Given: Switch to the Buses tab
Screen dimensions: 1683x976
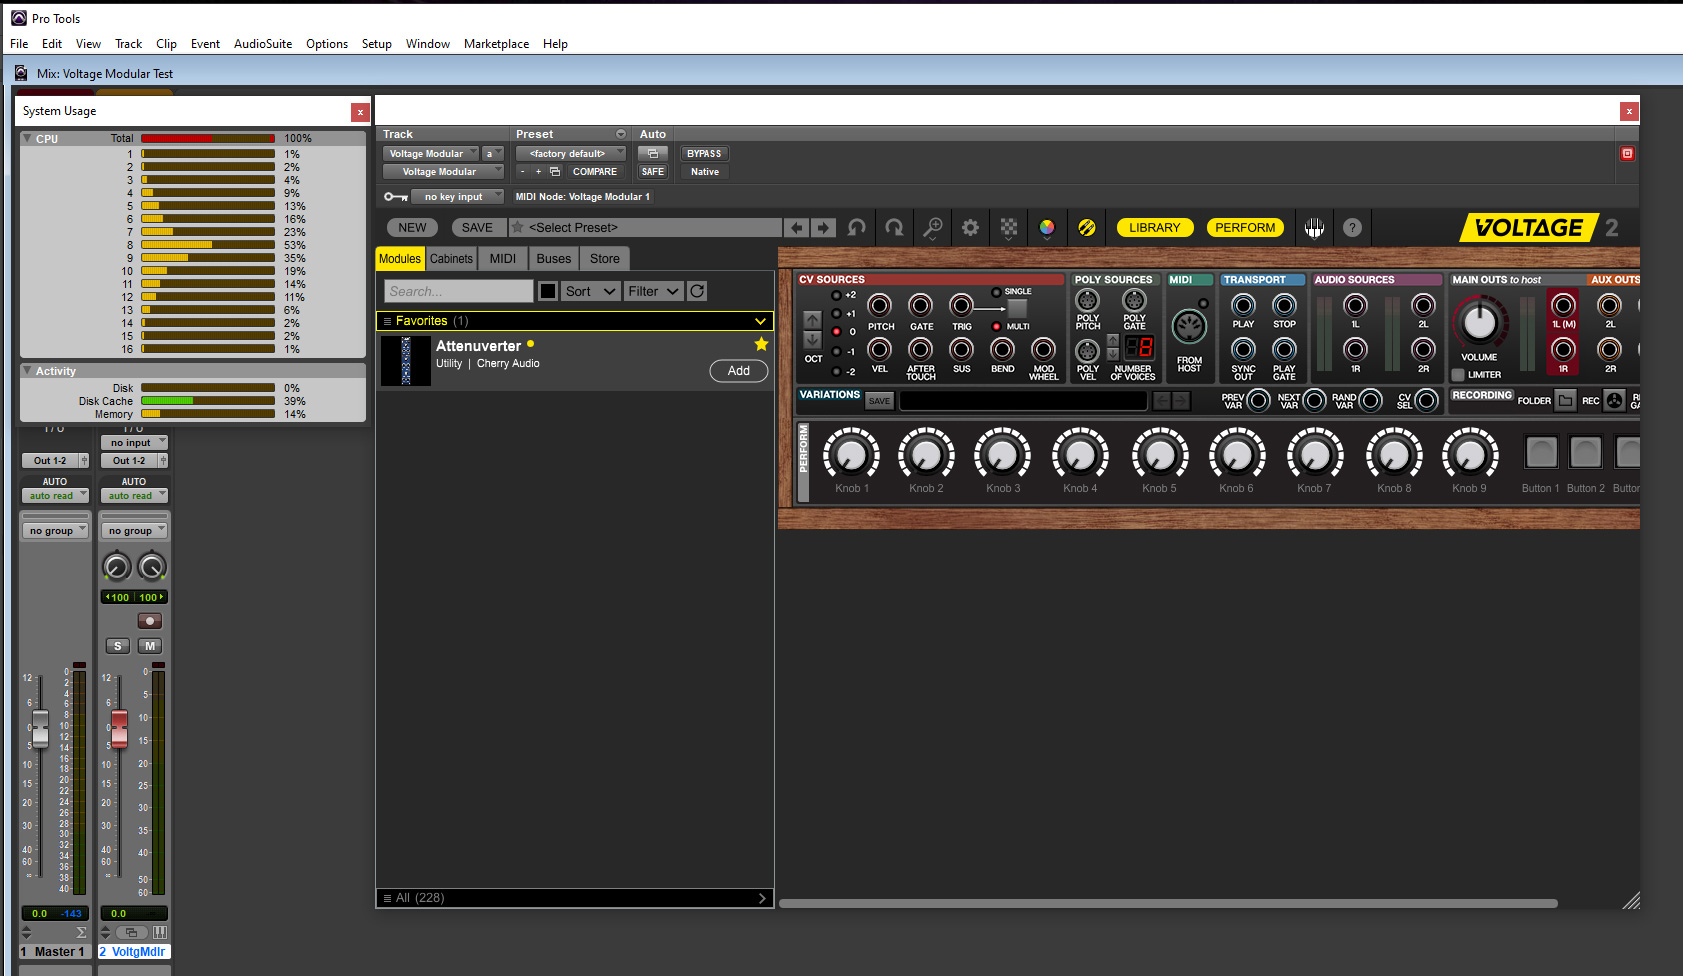Looking at the screenshot, I should pyautogui.click(x=554, y=258).
